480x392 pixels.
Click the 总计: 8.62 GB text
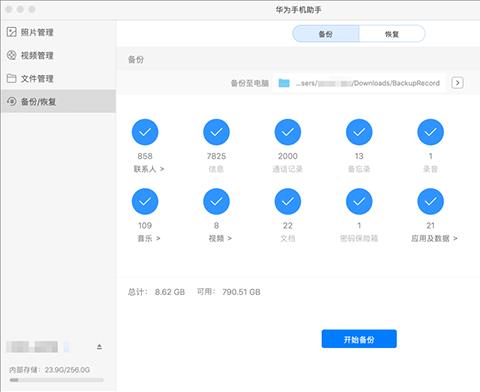[156, 292]
